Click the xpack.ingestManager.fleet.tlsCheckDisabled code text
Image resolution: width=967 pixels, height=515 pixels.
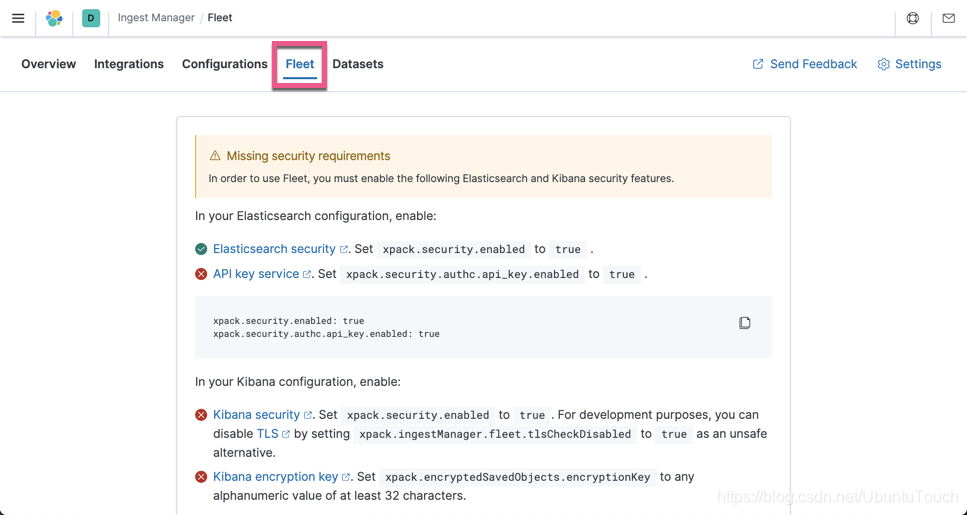pos(495,434)
